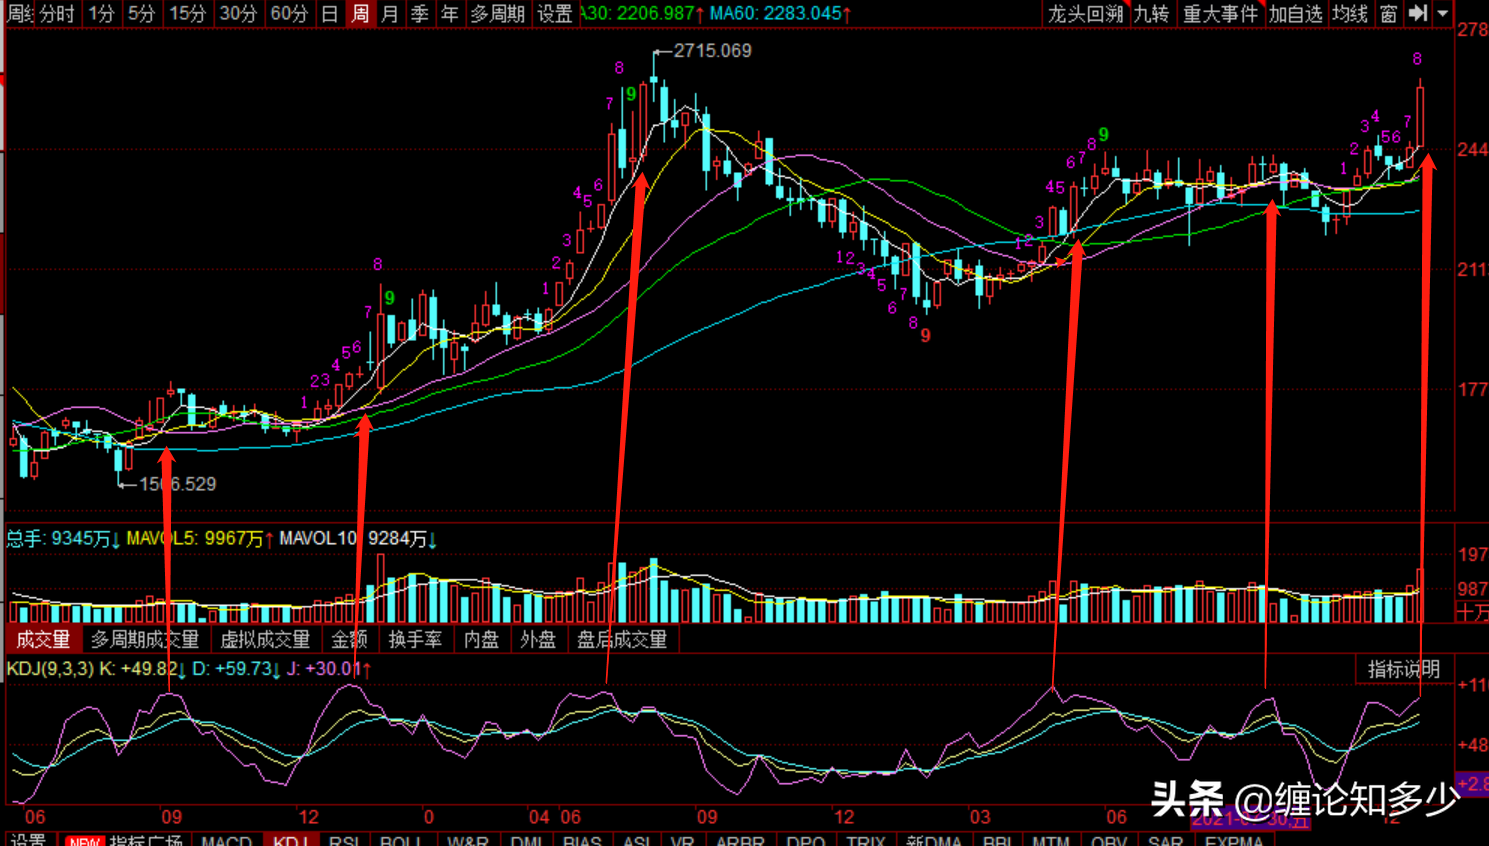Select the 成交量 volume tab
Image resolution: width=1489 pixels, height=846 pixels.
[x=43, y=639]
